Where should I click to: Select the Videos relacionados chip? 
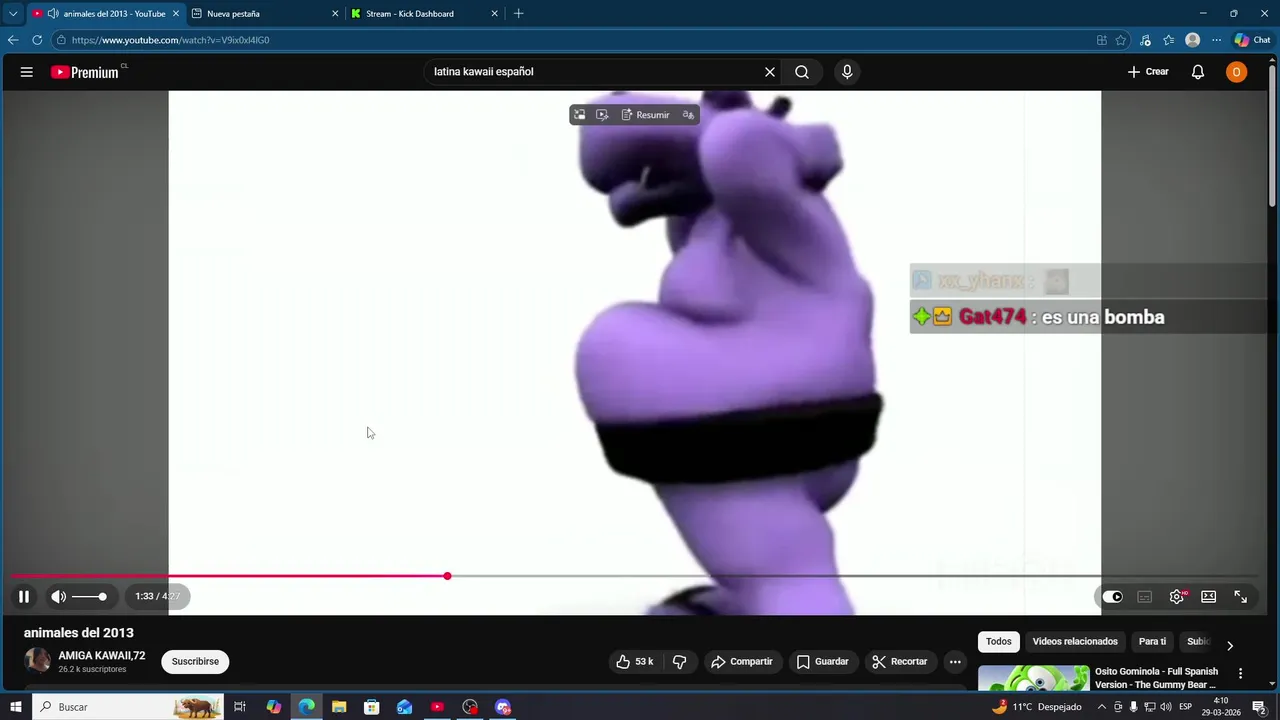pos(1075,642)
